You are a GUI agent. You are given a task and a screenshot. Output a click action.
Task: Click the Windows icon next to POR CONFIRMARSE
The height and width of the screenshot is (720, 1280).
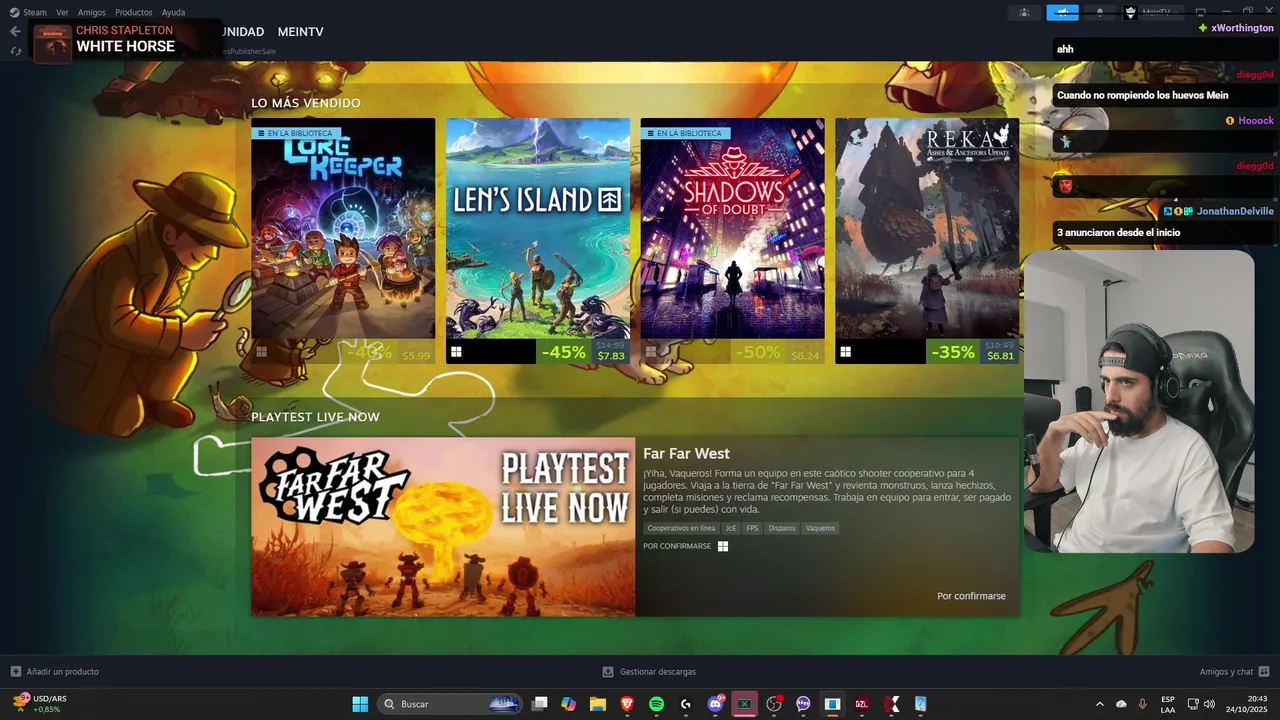pos(723,546)
